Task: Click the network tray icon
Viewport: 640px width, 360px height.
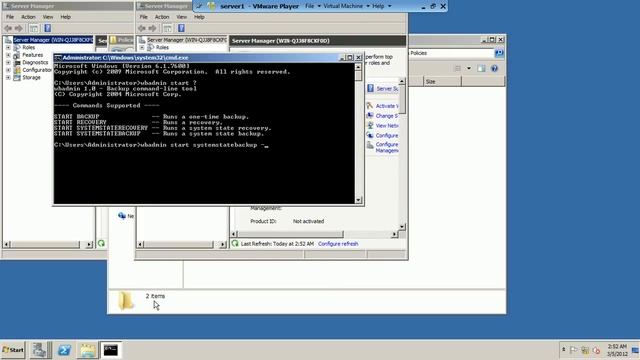Action: click(x=585, y=350)
